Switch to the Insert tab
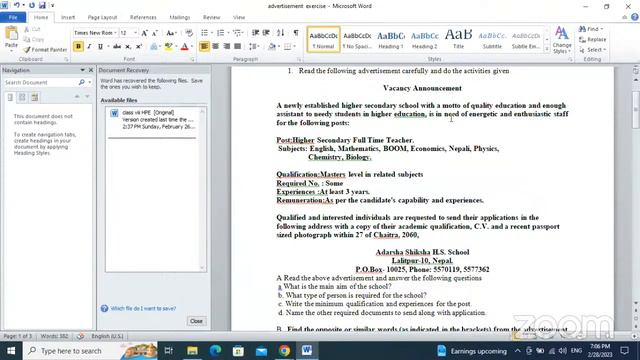The width and height of the screenshot is (640, 360). [x=68, y=17]
